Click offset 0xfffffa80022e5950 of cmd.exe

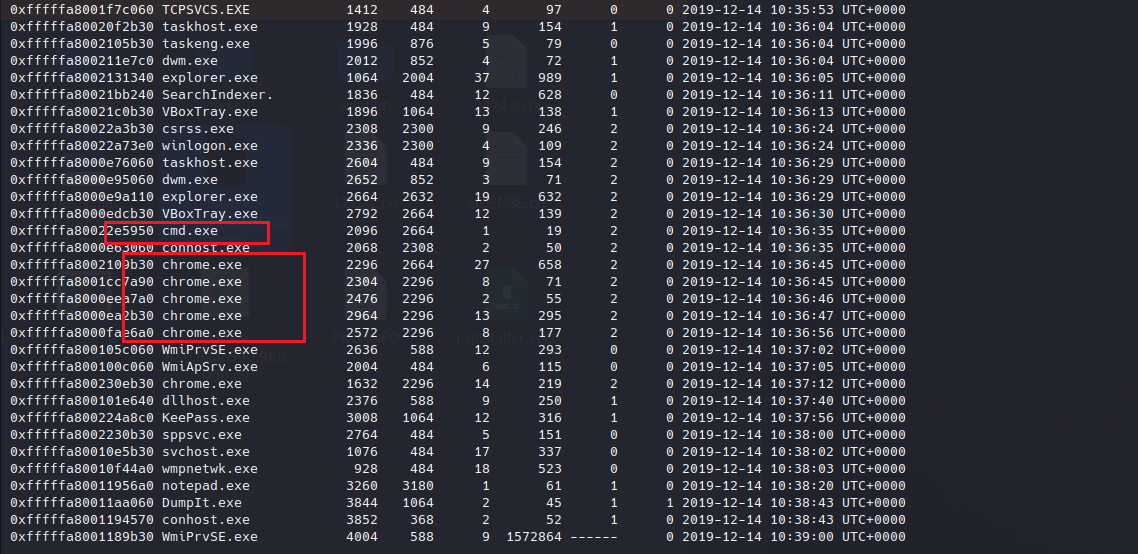click(82, 231)
